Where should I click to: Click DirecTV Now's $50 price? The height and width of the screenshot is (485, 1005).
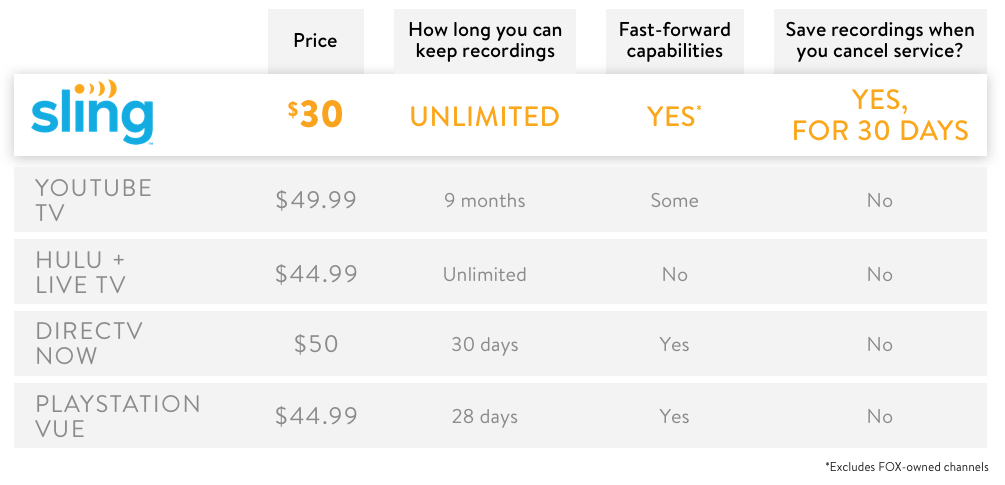[316, 345]
